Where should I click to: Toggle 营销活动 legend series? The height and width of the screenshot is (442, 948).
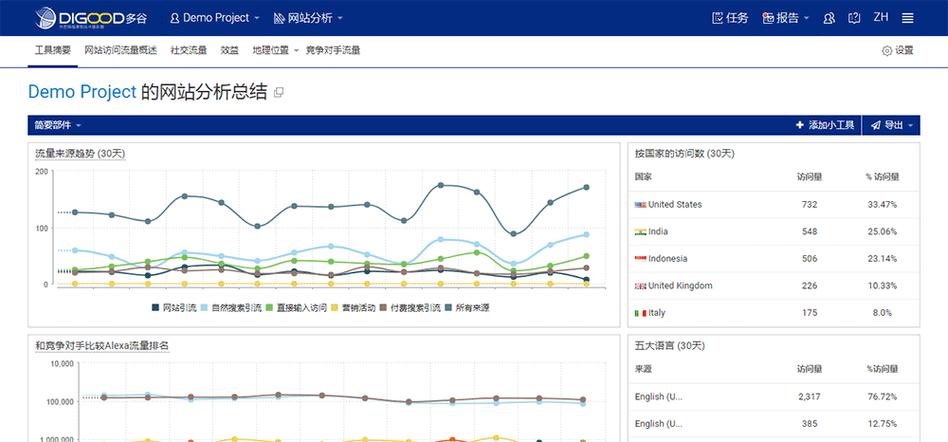coord(352,308)
